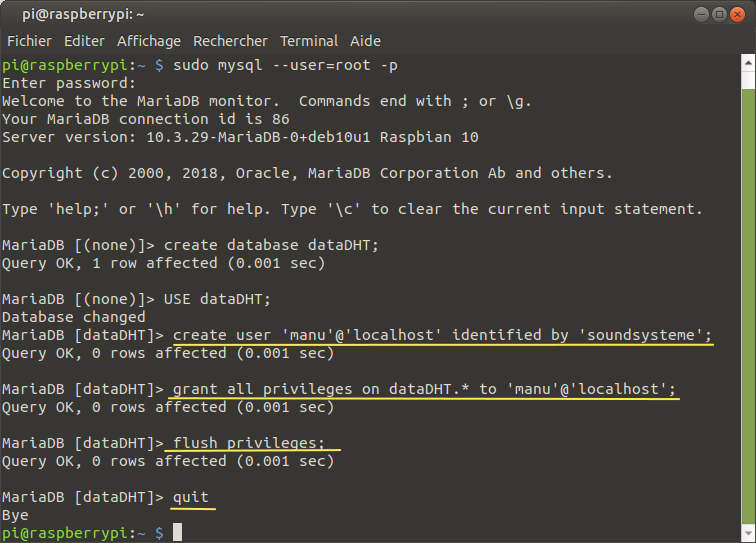The height and width of the screenshot is (543, 756).
Task: Click the scrollbar down arrow
Action: coord(748,533)
